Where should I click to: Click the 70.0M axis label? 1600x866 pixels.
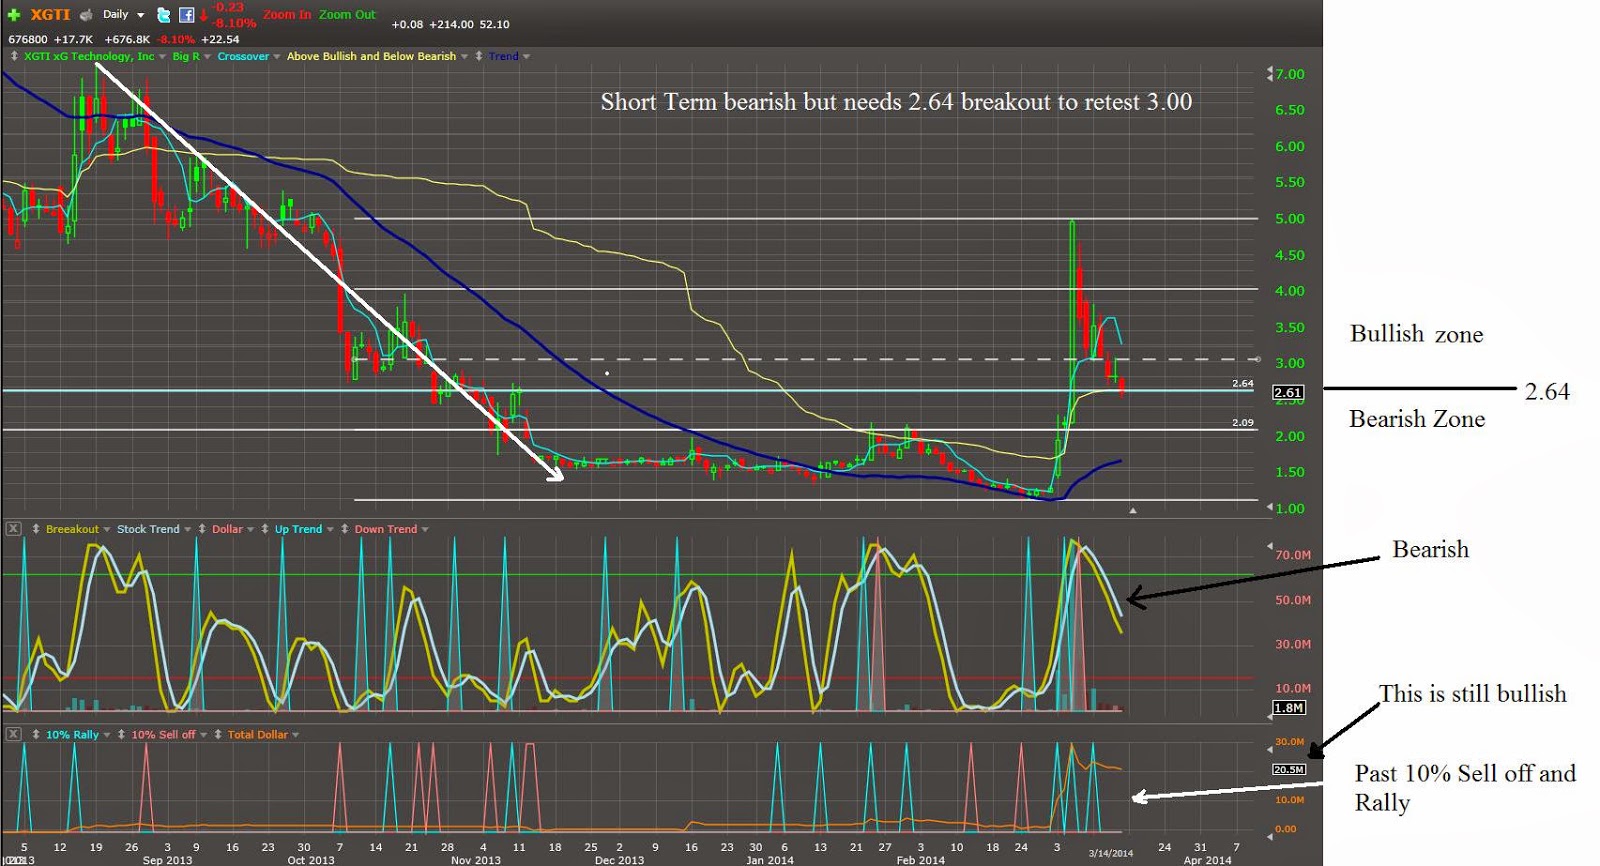coord(1293,555)
